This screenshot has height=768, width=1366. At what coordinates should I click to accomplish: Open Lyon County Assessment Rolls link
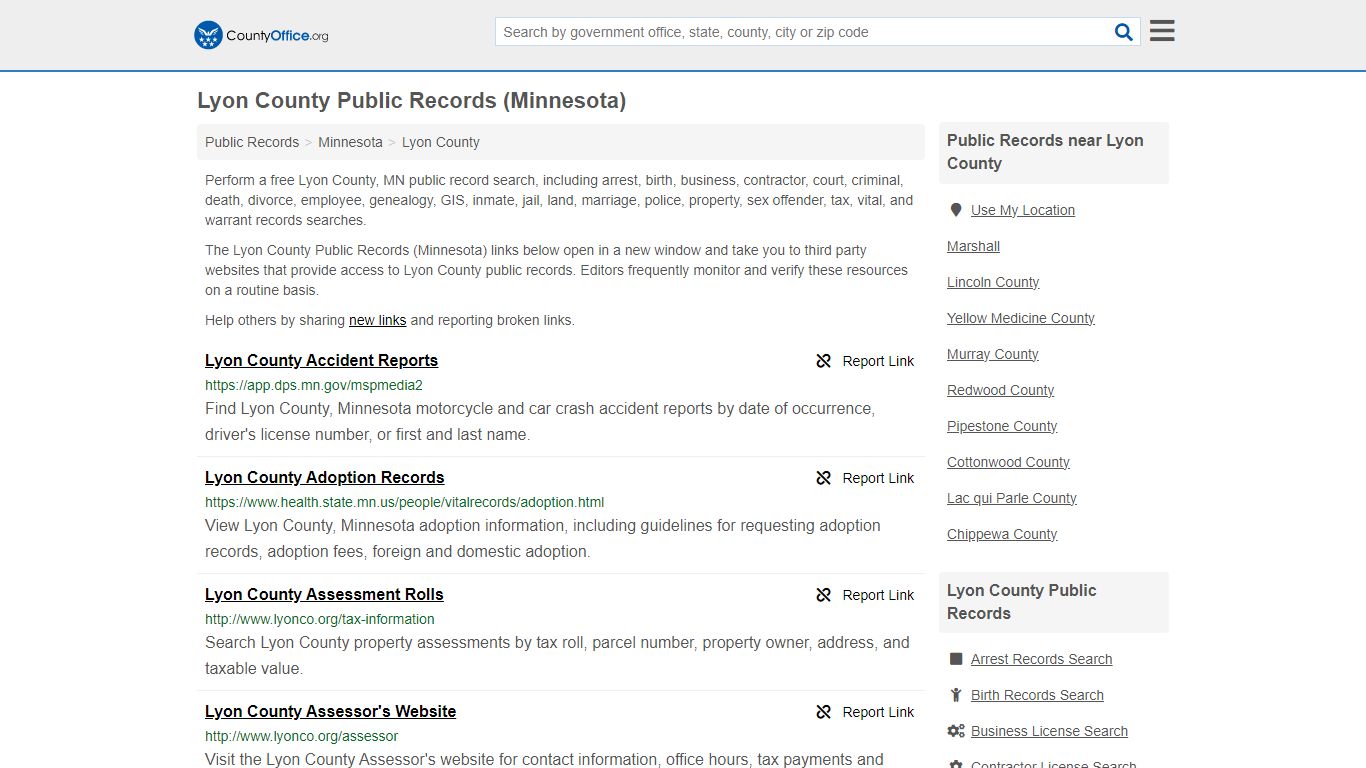[x=324, y=595]
